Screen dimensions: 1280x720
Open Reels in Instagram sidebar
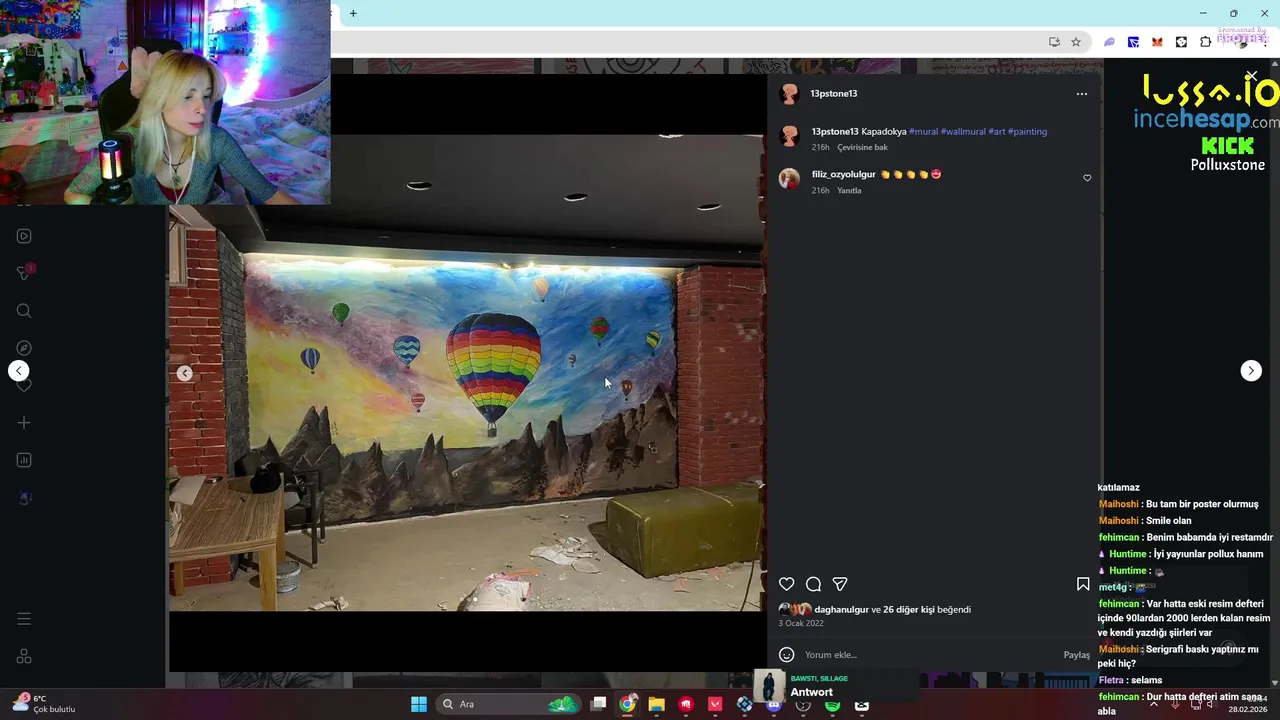(24, 236)
